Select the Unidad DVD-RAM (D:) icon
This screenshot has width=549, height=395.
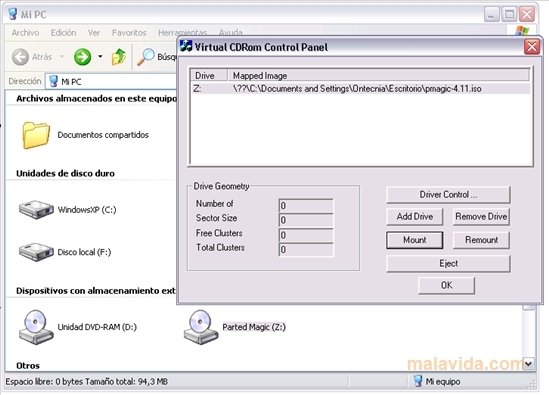(x=36, y=327)
